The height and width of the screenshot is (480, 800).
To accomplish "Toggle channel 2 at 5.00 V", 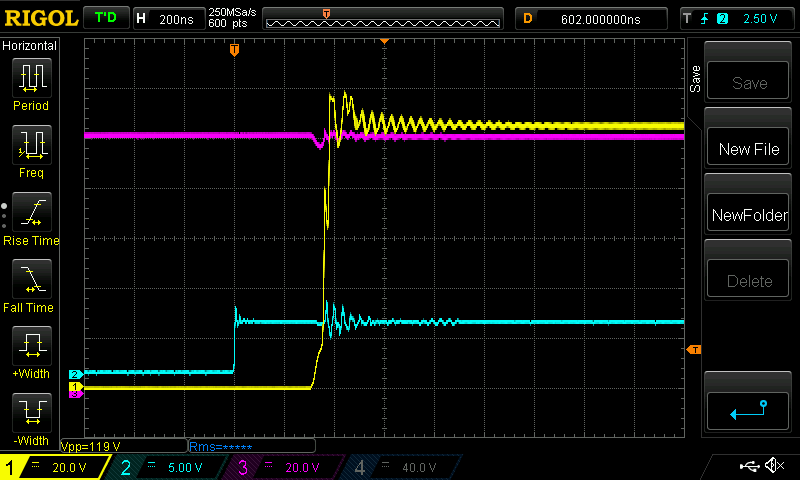I will click(168, 467).
